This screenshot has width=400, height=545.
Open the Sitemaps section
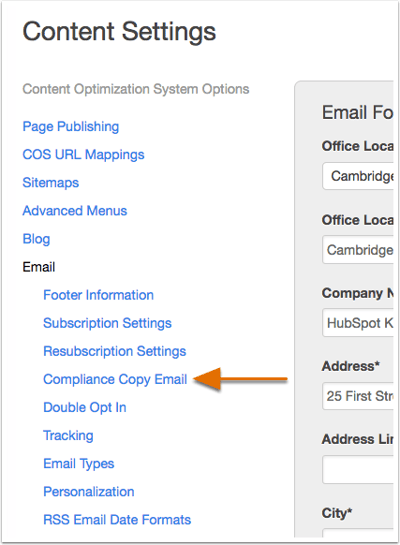[x=51, y=182]
